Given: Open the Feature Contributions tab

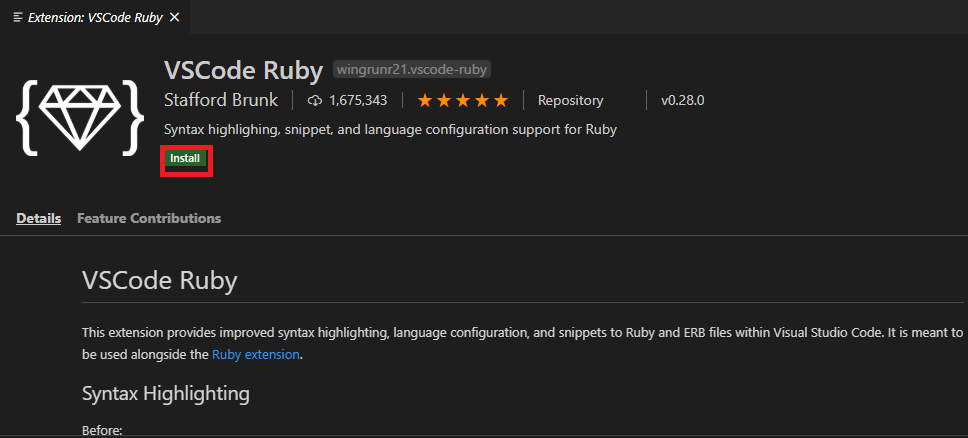Looking at the screenshot, I should pyautogui.click(x=149, y=218).
